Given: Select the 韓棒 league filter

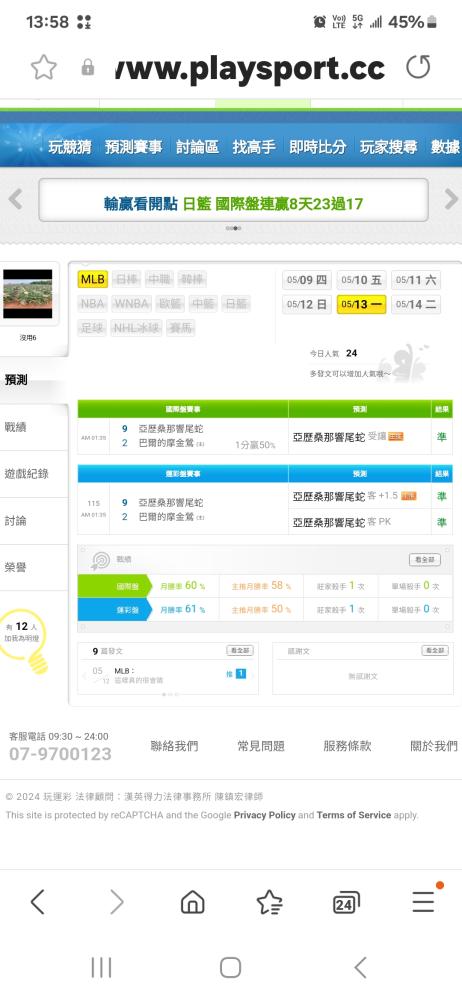Looking at the screenshot, I should click(x=192, y=279).
